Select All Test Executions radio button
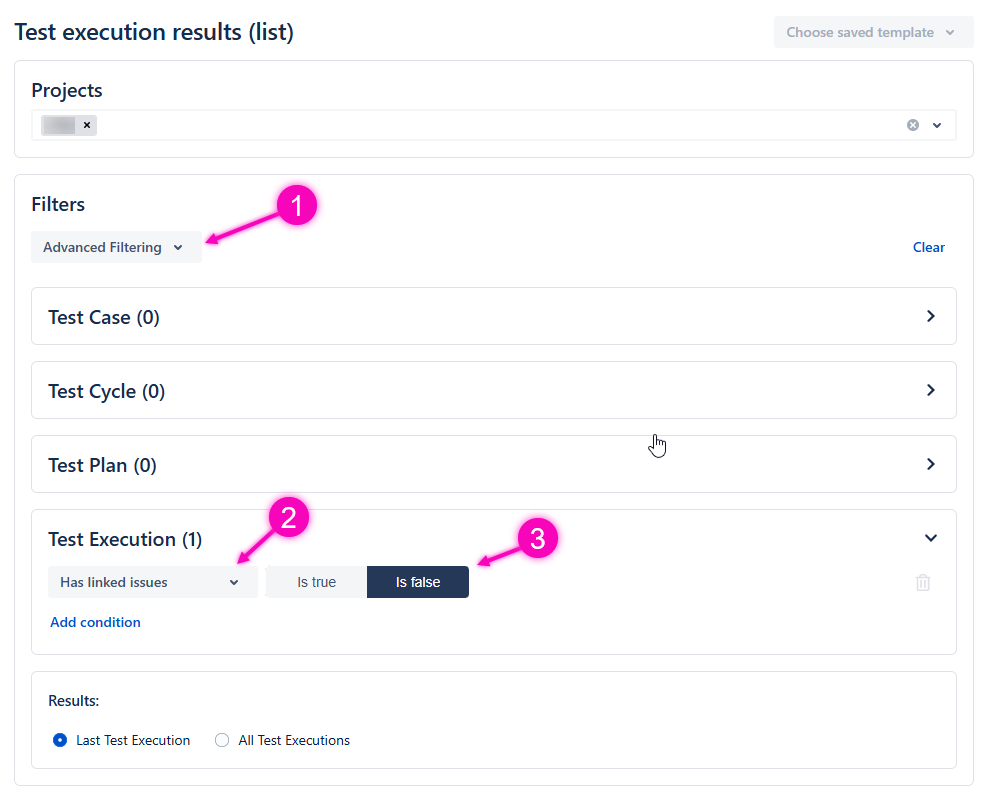This screenshot has width=987, height=794. (x=223, y=740)
